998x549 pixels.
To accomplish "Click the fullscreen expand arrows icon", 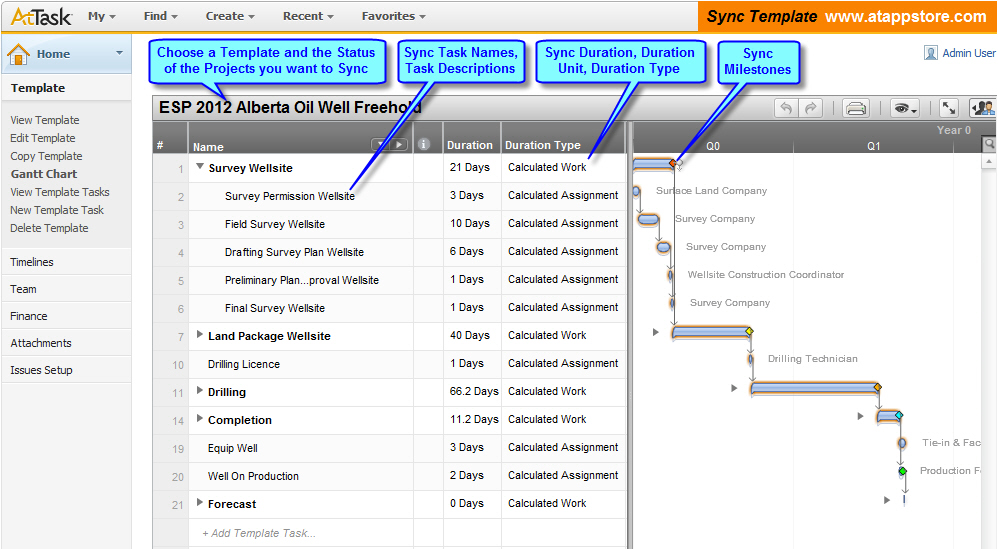I will [x=949, y=108].
